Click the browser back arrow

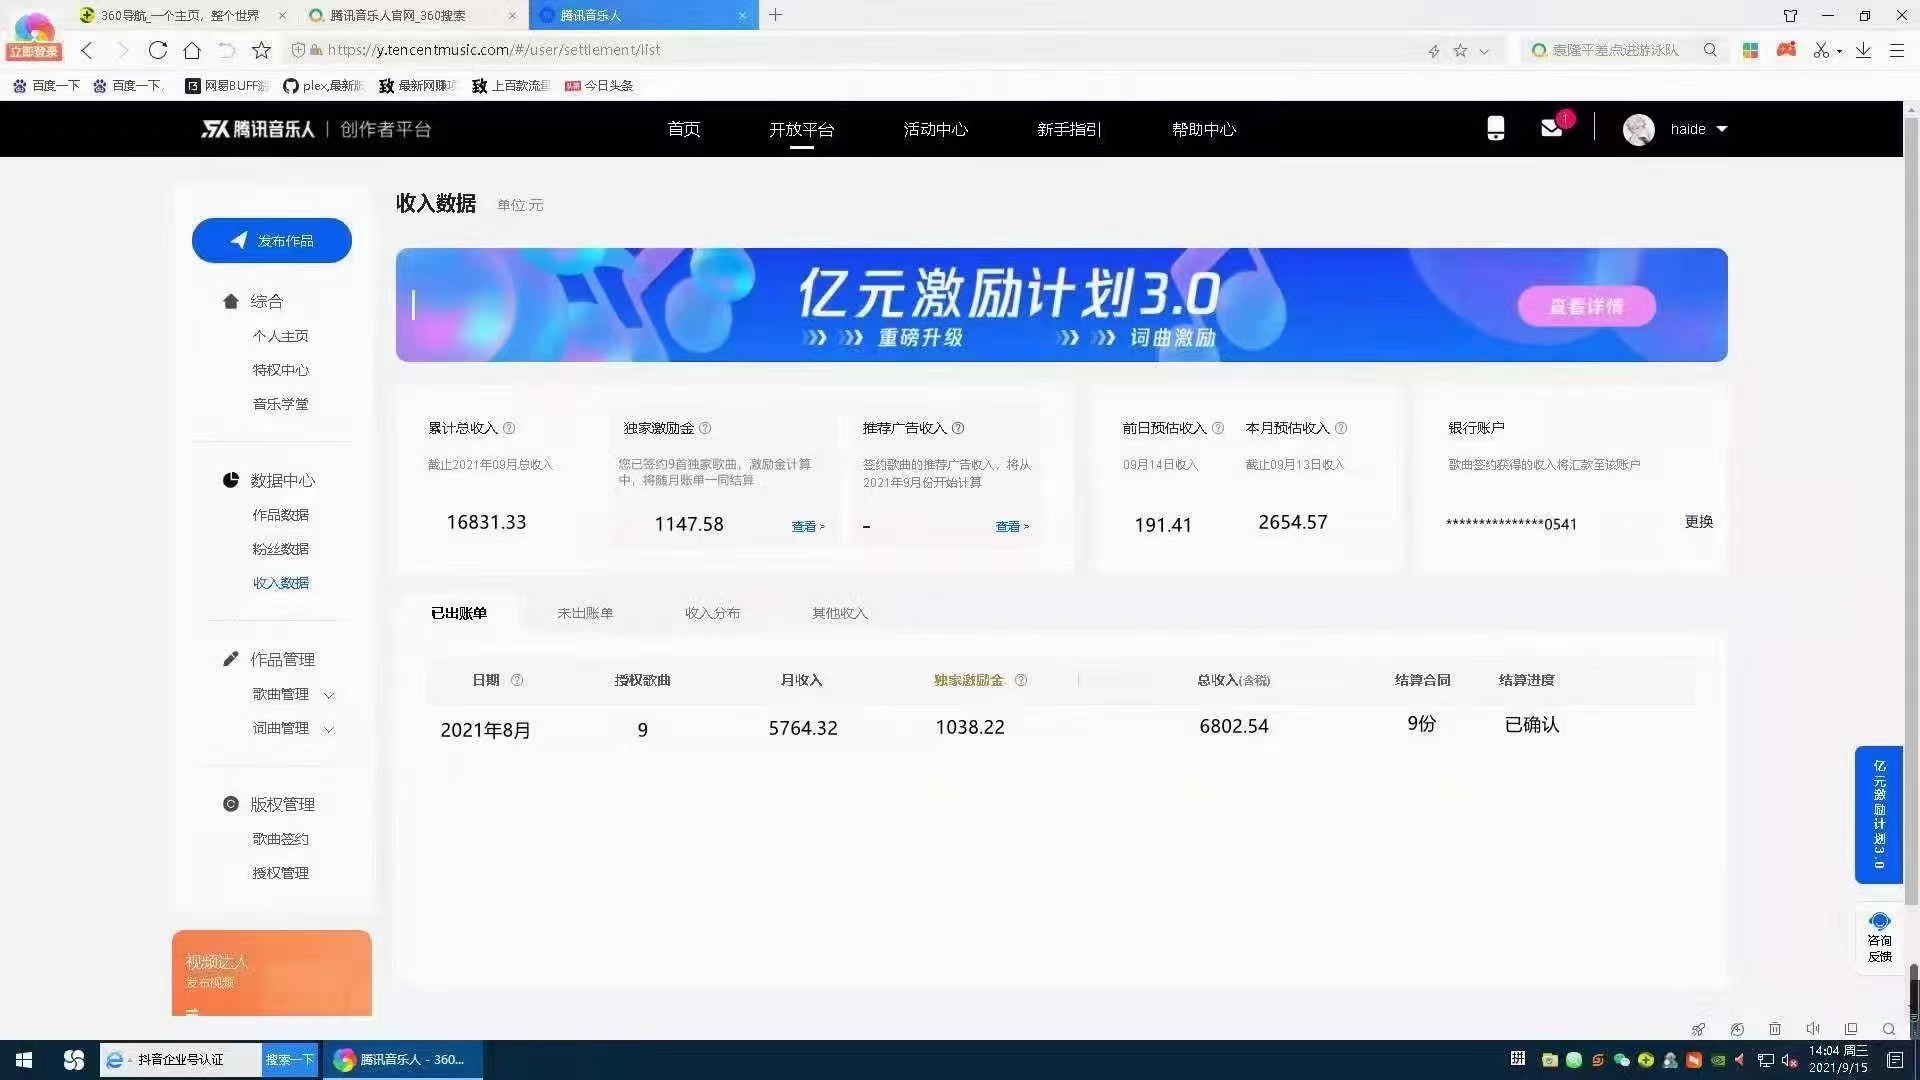coord(87,50)
